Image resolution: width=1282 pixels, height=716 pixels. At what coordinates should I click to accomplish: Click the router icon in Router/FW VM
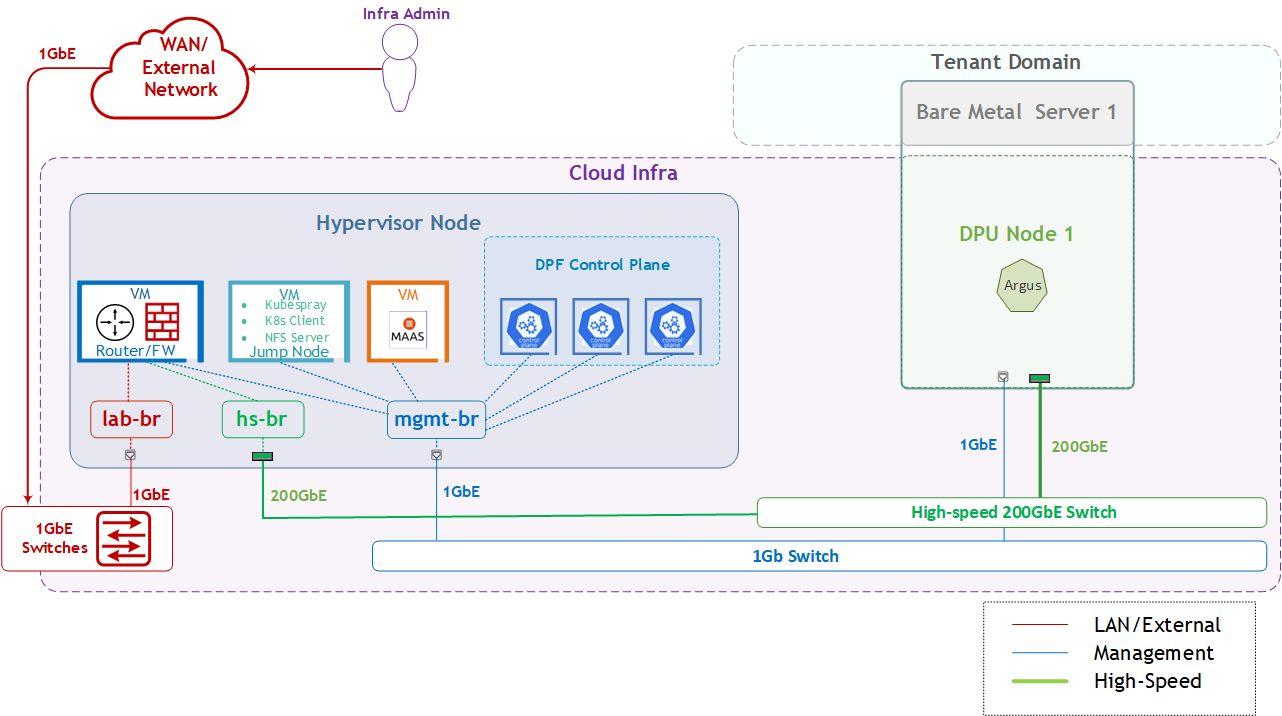point(114,322)
